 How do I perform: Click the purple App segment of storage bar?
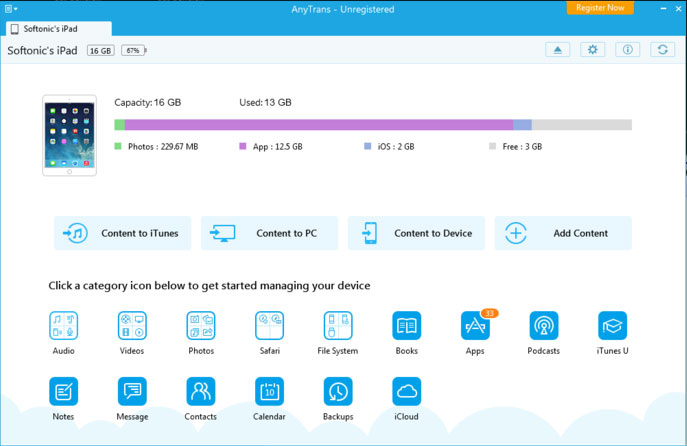[x=319, y=125]
